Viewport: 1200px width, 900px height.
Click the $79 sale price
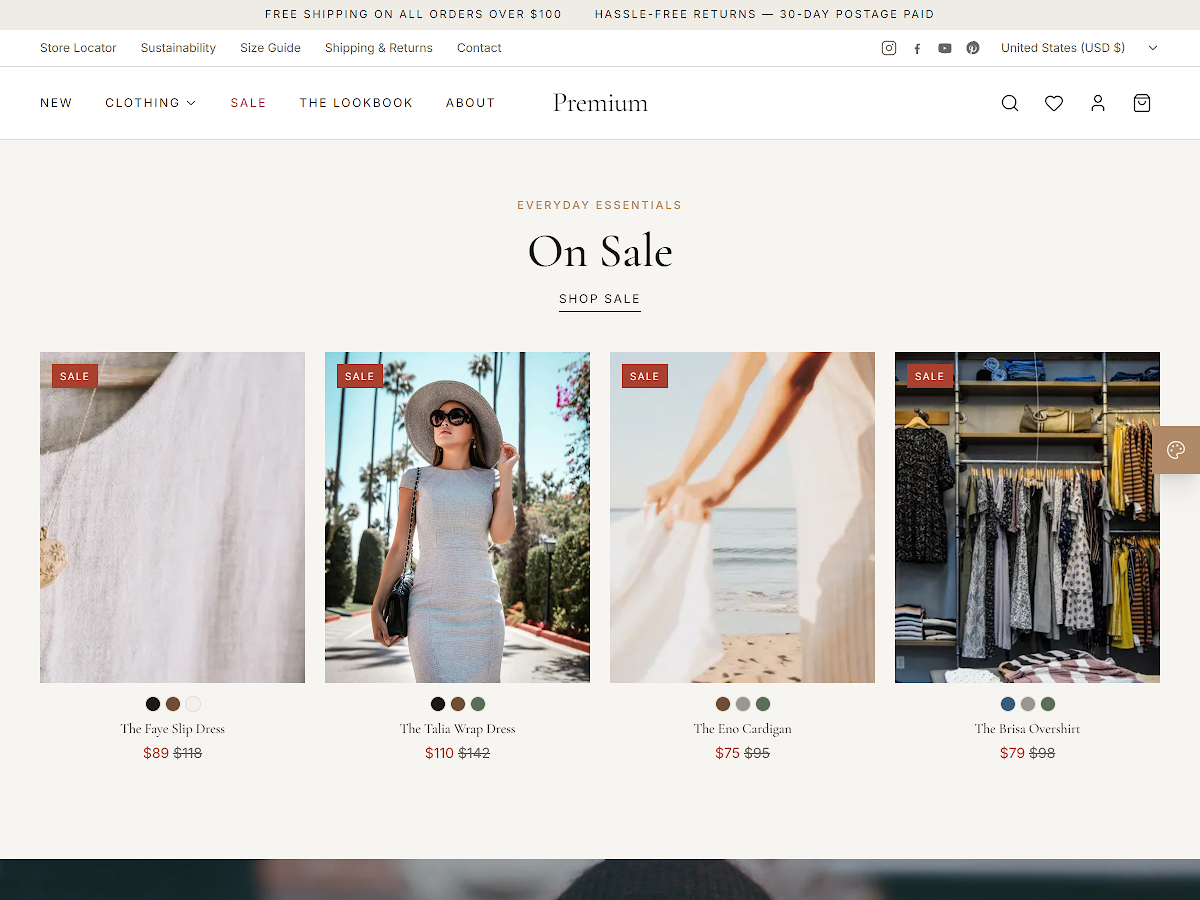tap(1012, 753)
